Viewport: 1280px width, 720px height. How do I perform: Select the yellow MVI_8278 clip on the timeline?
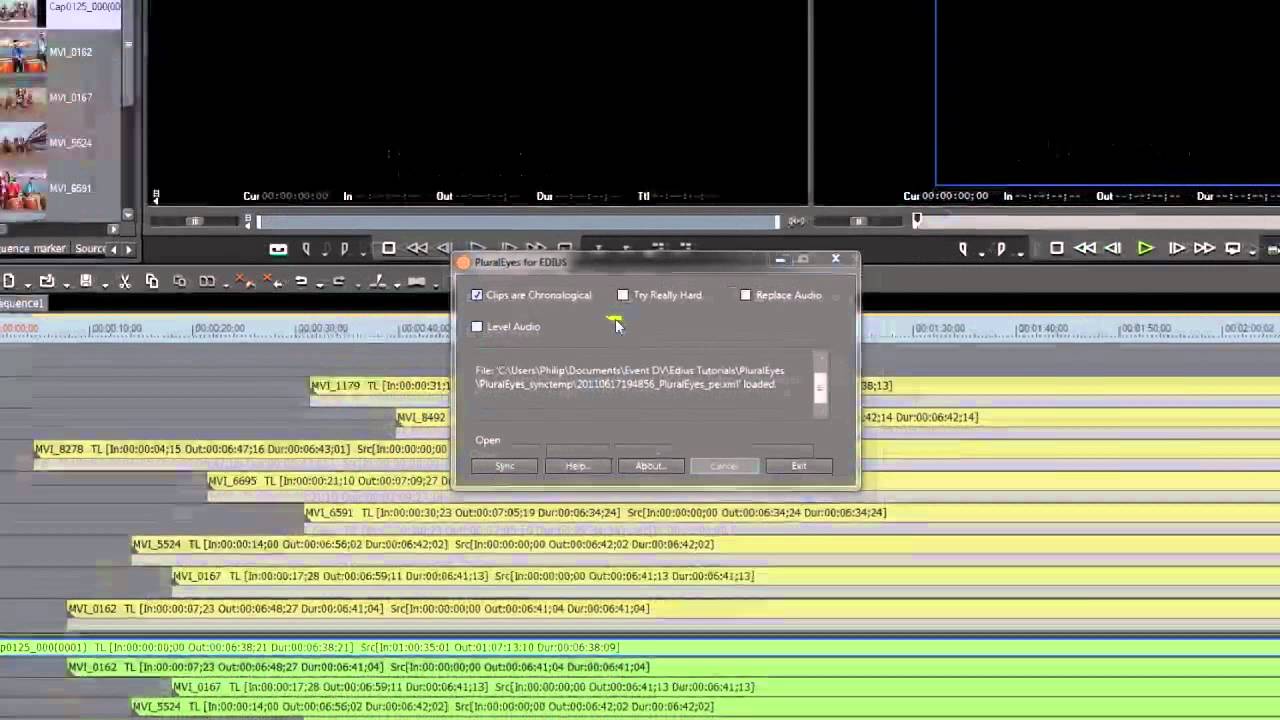pyautogui.click(x=240, y=449)
